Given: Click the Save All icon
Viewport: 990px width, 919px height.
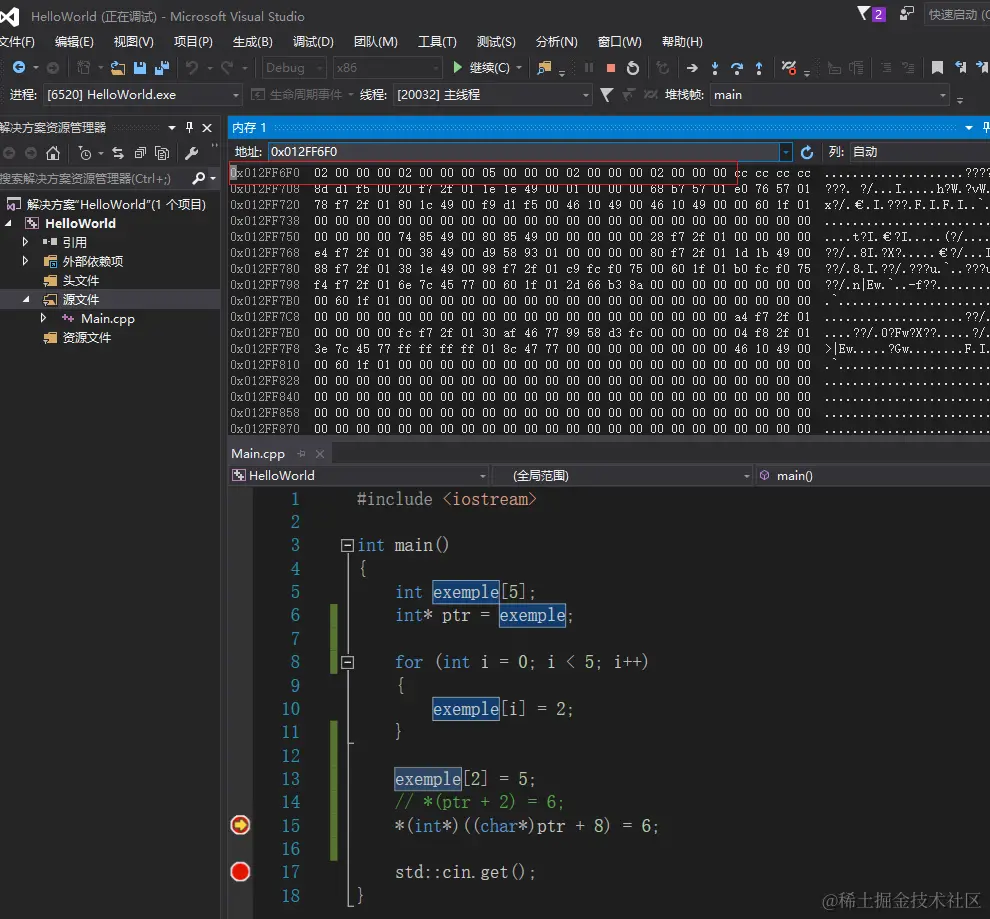Looking at the screenshot, I should (162, 68).
